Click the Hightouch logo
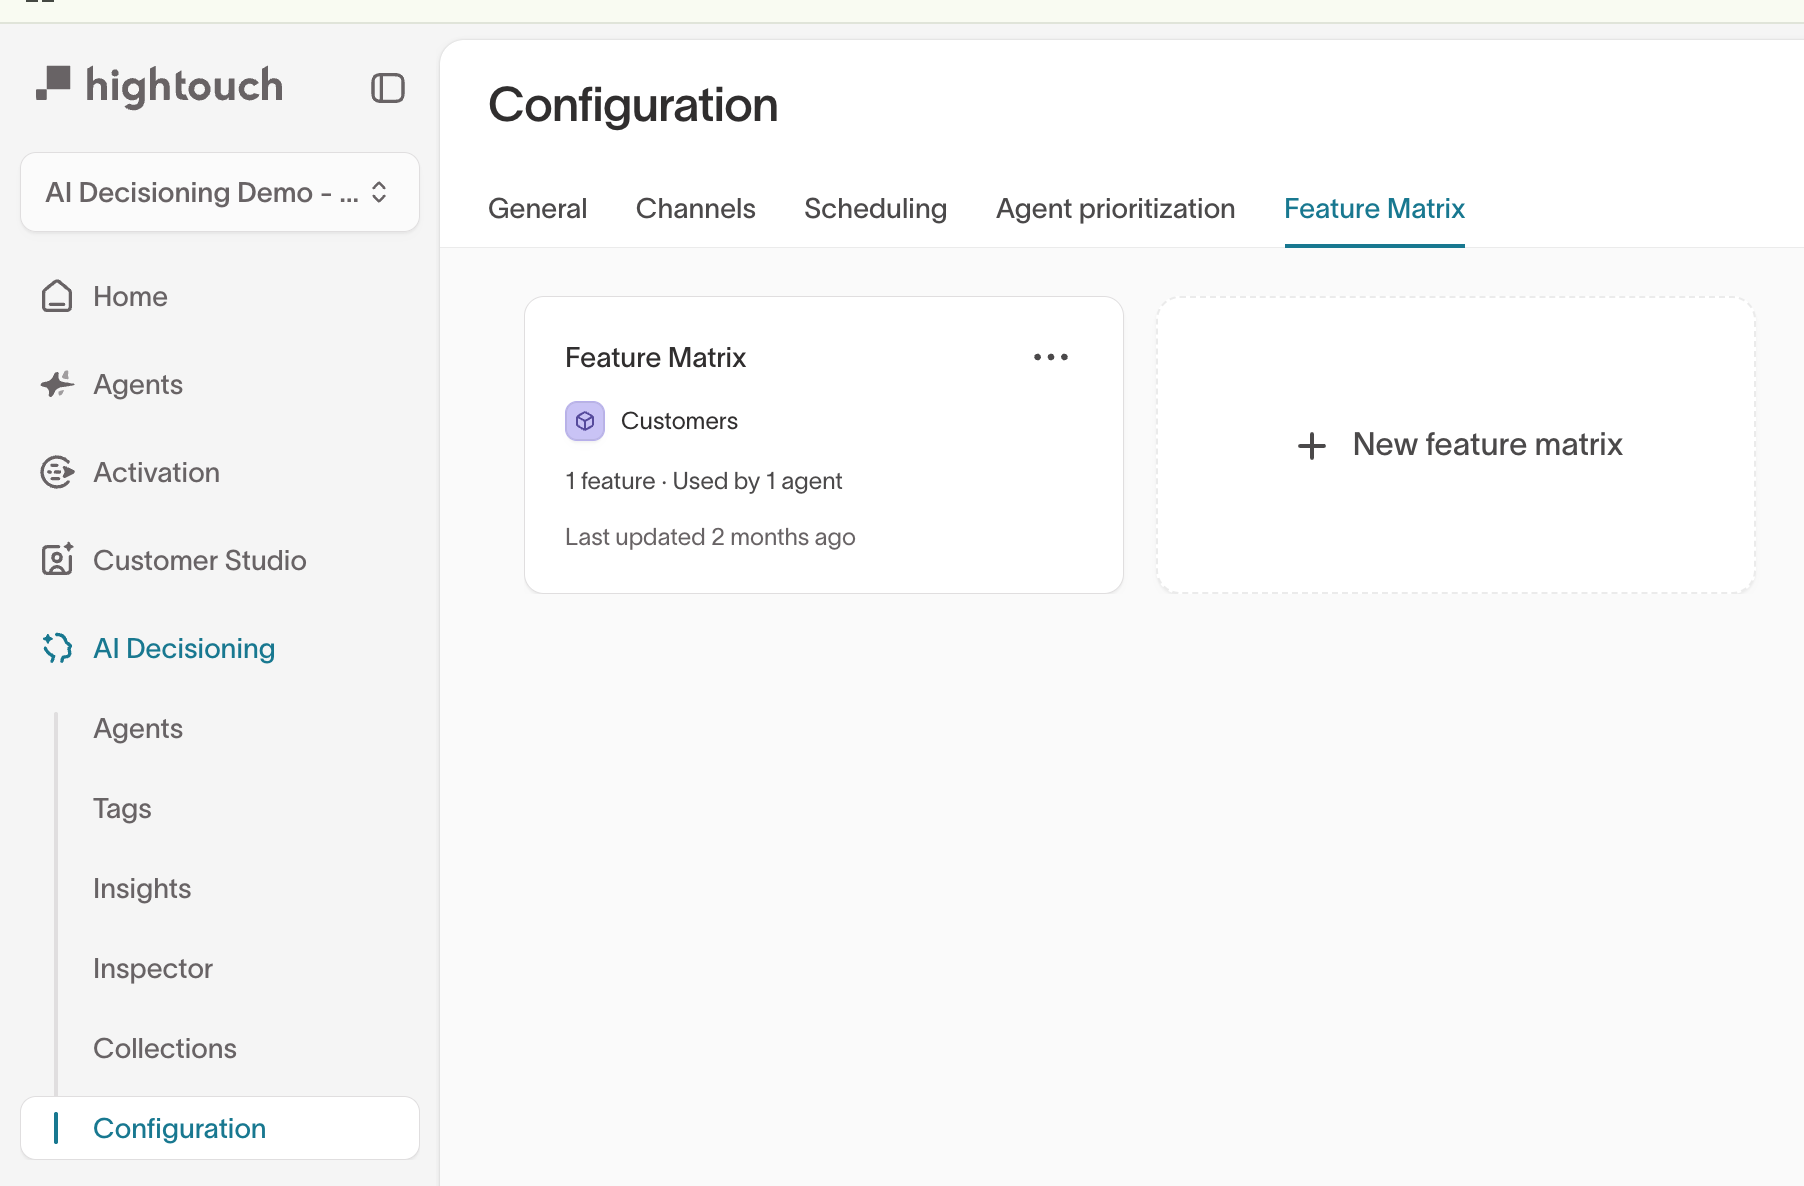1804x1186 pixels. 160,86
